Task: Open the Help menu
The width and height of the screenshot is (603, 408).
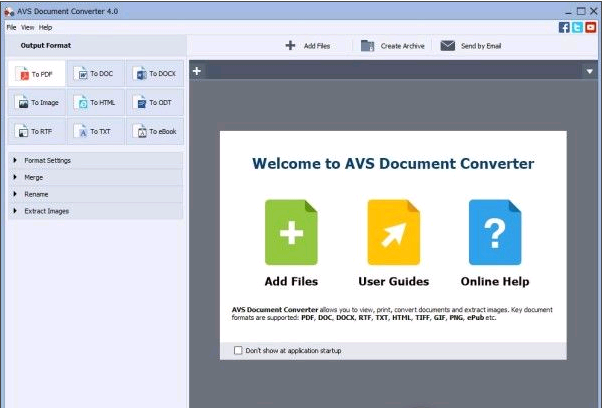Action: 45,27
